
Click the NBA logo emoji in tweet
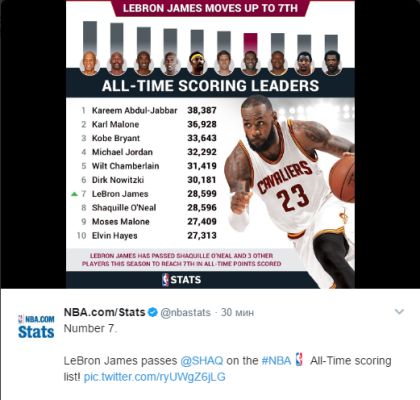pos(299,360)
